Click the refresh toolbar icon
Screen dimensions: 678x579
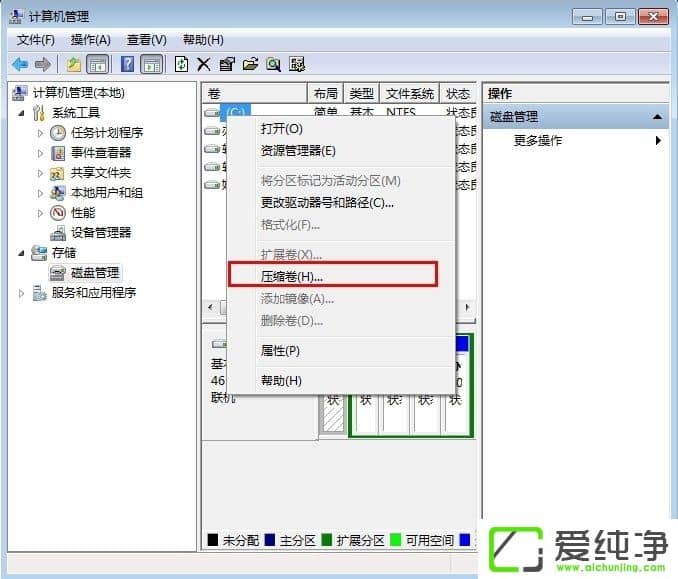coord(181,64)
